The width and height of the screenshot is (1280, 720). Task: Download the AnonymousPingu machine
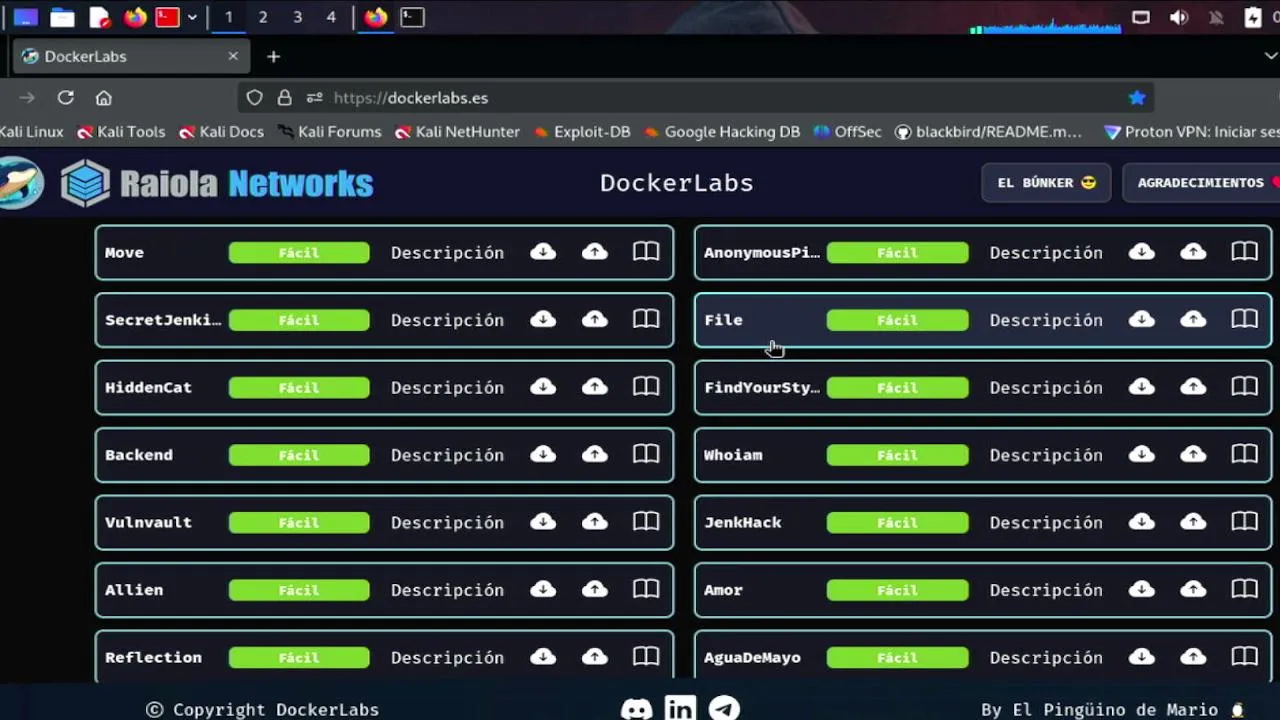[x=1142, y=252]
